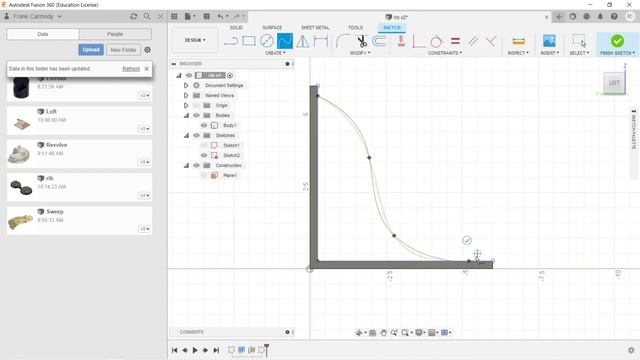Select the Sketch Dimension tool
Viewport: 640px width, 360px height.
321,41
